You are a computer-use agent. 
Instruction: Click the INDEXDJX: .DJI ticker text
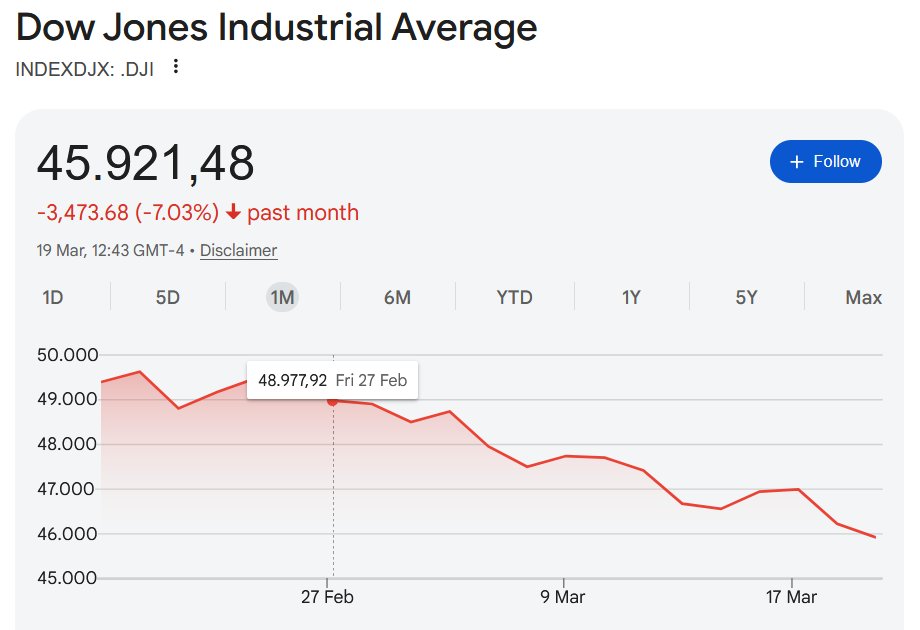click(84, 69)
